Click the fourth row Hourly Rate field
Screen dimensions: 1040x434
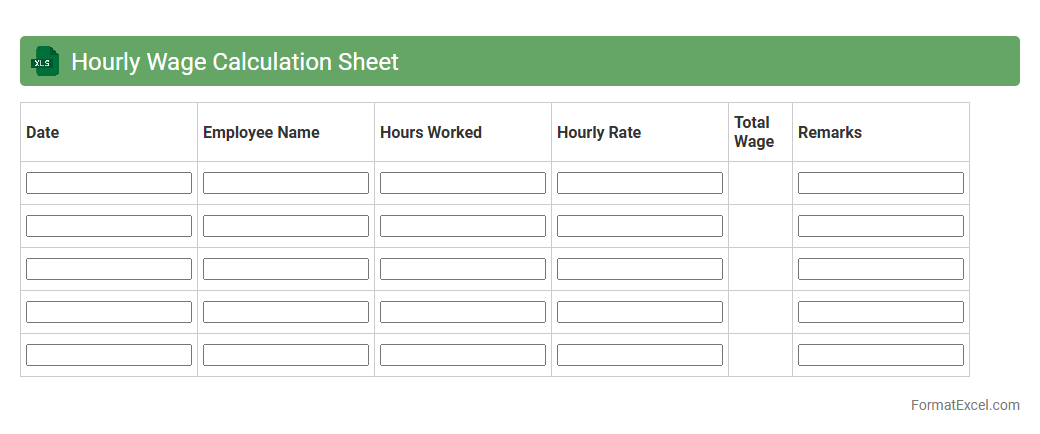click(640, 312)
